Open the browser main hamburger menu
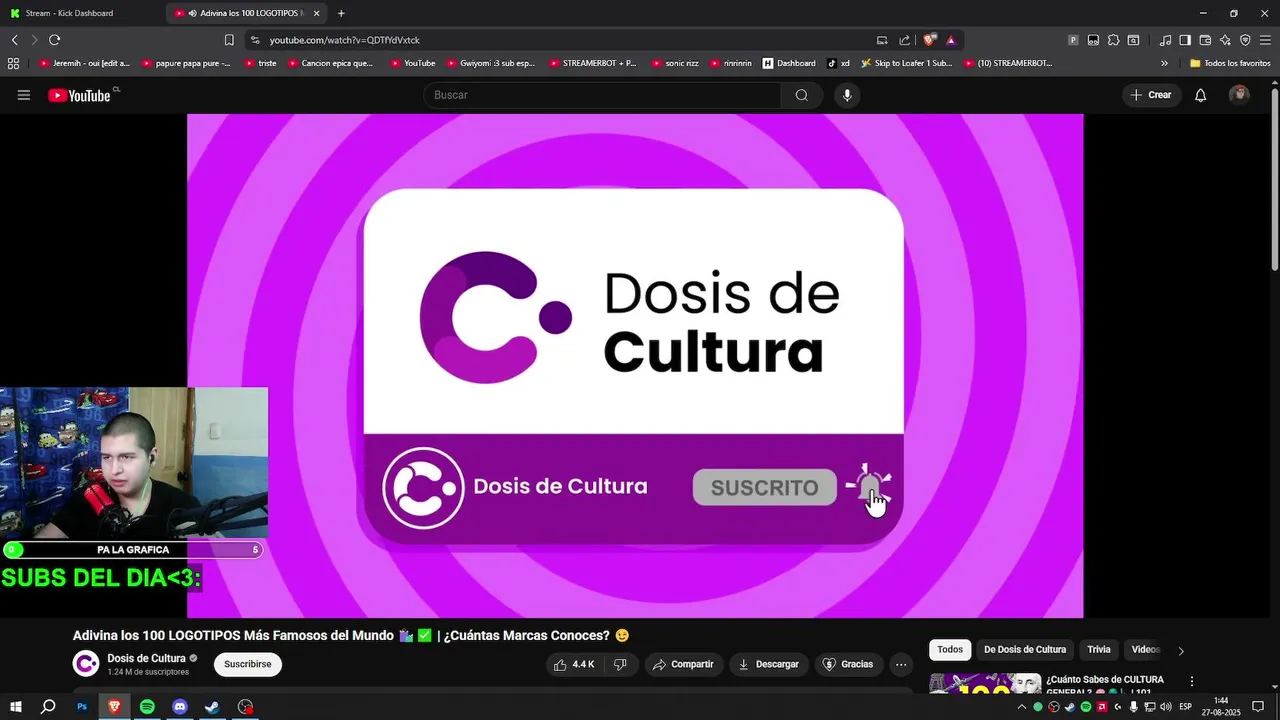 pyautogui.click(x=1265, y=40)
